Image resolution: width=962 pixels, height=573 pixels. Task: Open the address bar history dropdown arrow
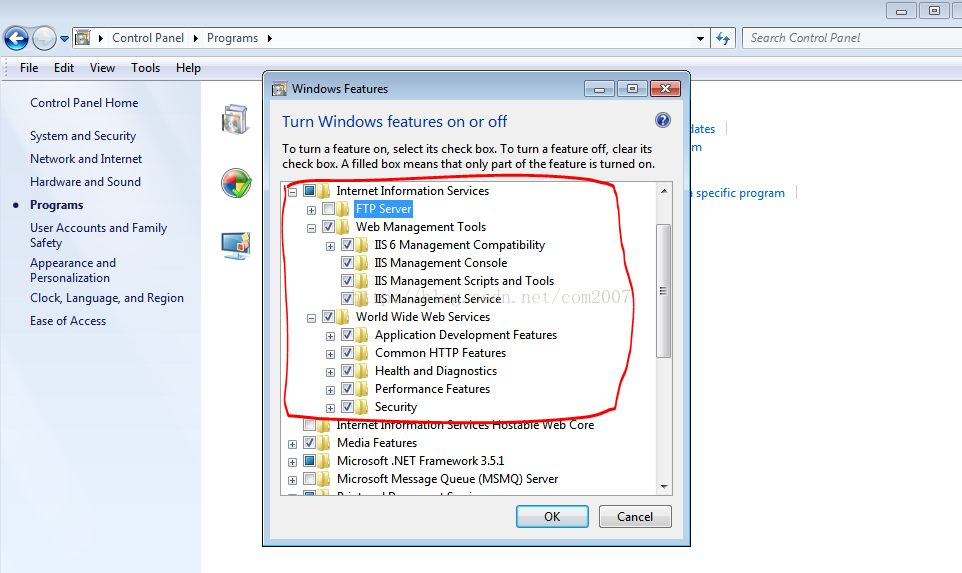pyautogui.click(x=700, y=39)
